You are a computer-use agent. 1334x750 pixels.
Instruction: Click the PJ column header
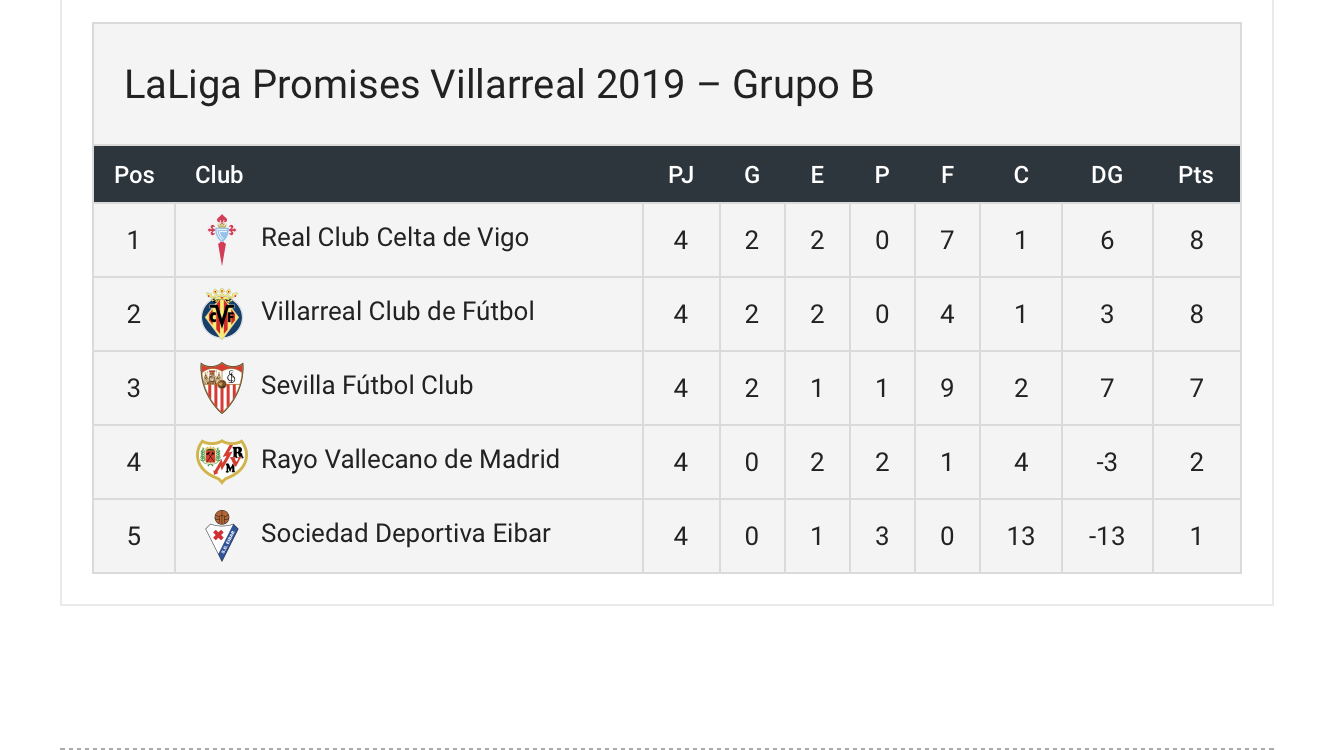point(681,175)
